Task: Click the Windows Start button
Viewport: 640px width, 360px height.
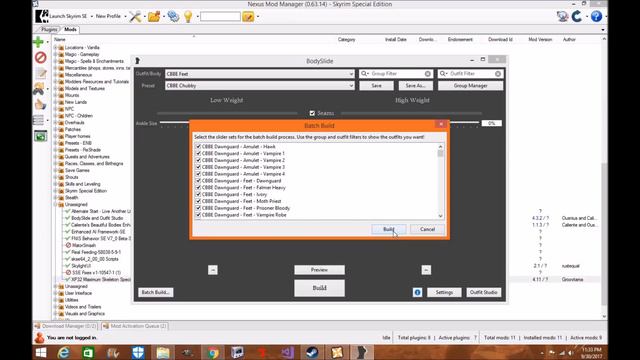Action: [x=41, y=353]
